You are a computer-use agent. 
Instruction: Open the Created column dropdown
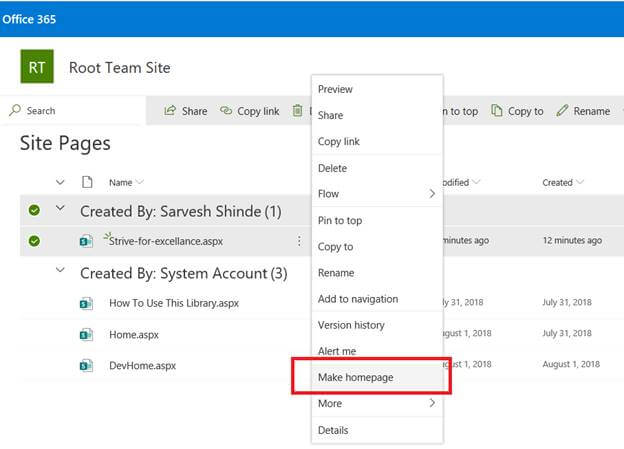[x=580, y=182]
